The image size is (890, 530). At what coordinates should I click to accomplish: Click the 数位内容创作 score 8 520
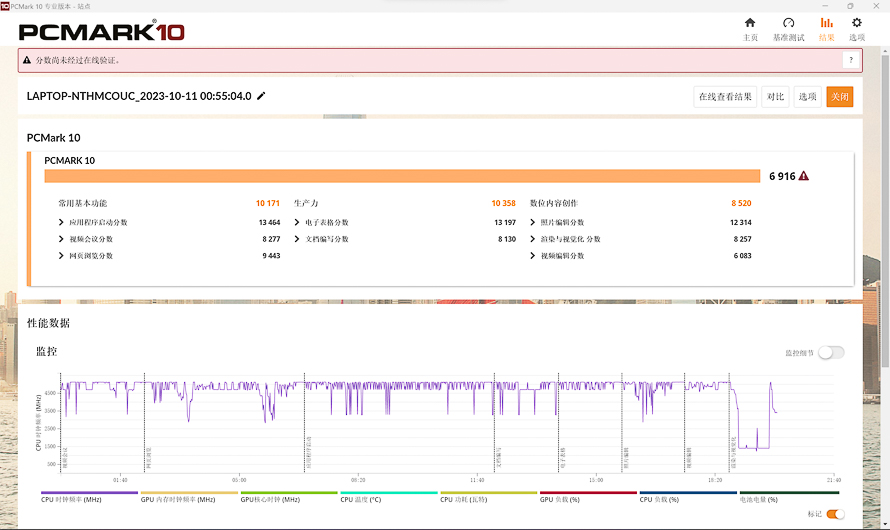pyautogui.click(x=741, y=203)
